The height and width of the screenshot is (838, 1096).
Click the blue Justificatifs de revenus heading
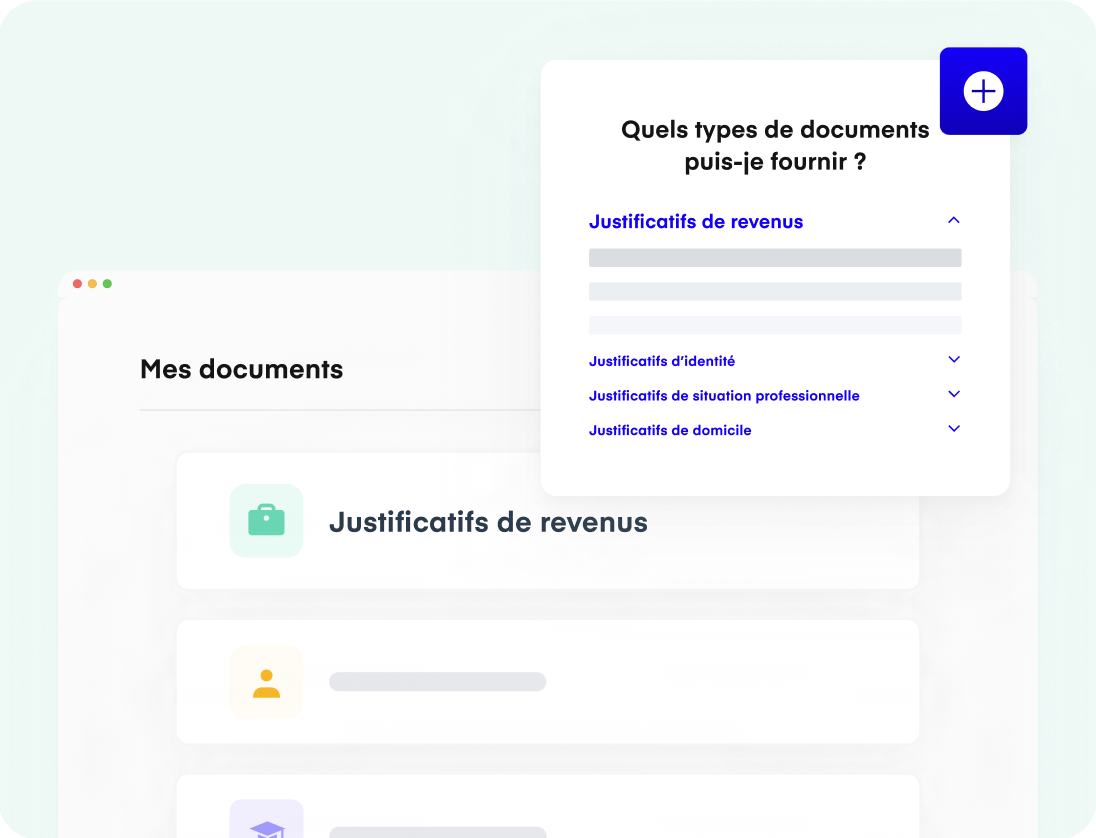click(x=696, y=222)
